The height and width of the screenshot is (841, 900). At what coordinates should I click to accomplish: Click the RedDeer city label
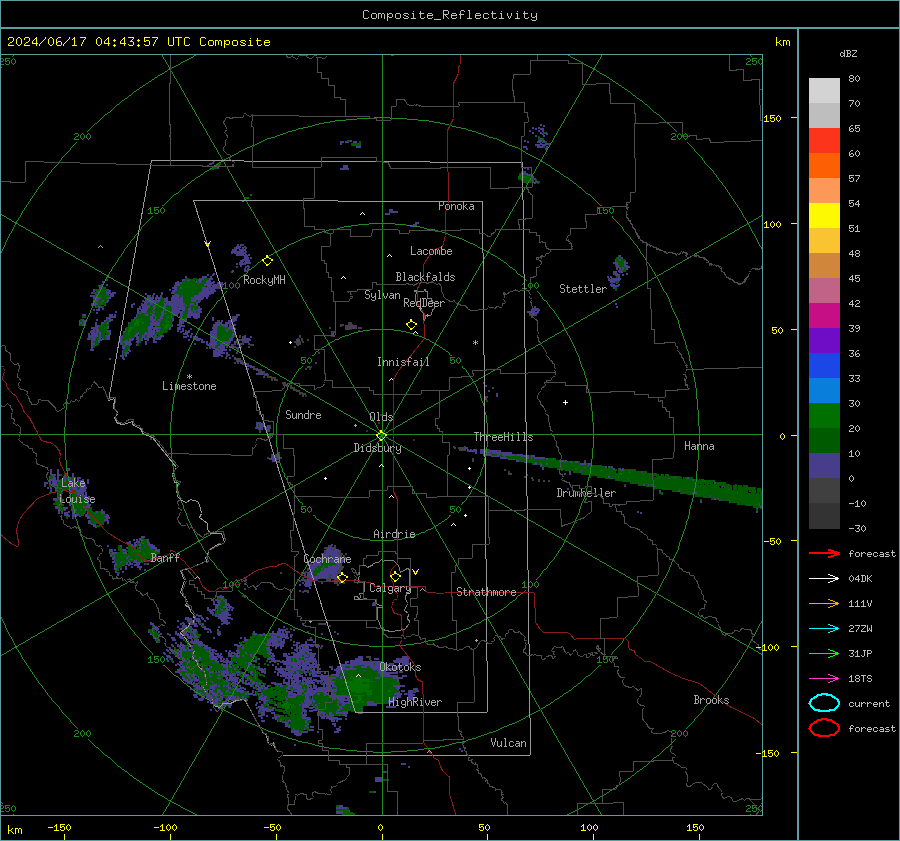424,303
